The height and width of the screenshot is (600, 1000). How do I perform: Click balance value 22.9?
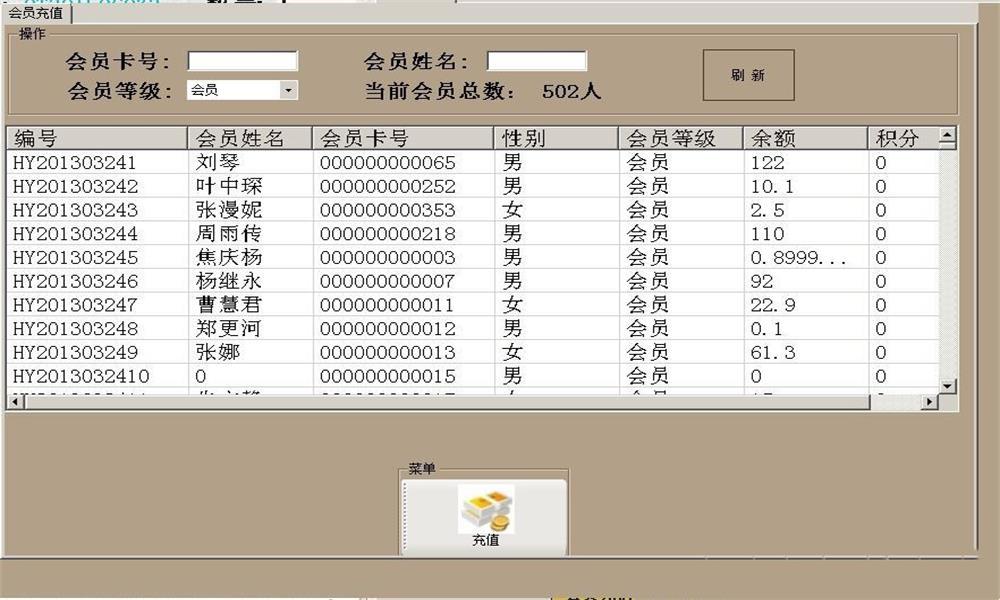pos(773,304)
